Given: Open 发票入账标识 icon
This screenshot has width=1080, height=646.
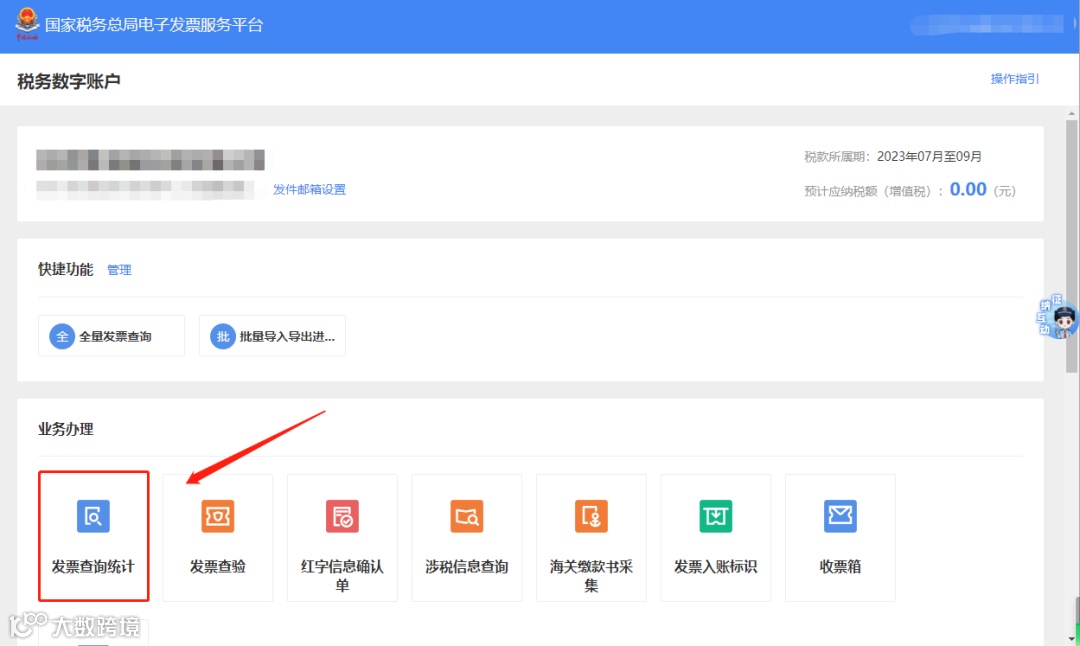Looking at the screenshot, I should (716, 516).
